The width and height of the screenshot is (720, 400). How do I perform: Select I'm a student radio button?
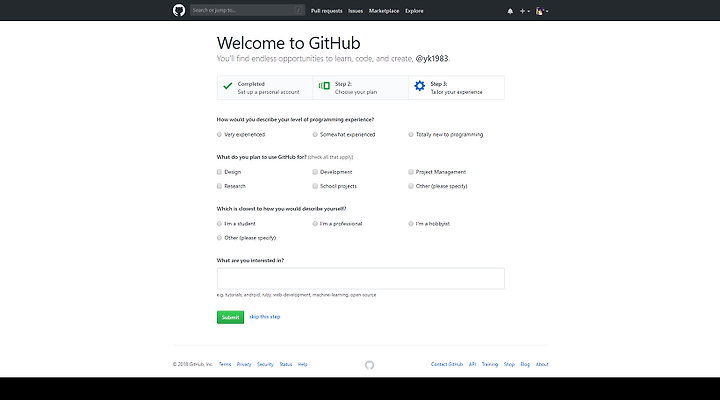[219, 224]
